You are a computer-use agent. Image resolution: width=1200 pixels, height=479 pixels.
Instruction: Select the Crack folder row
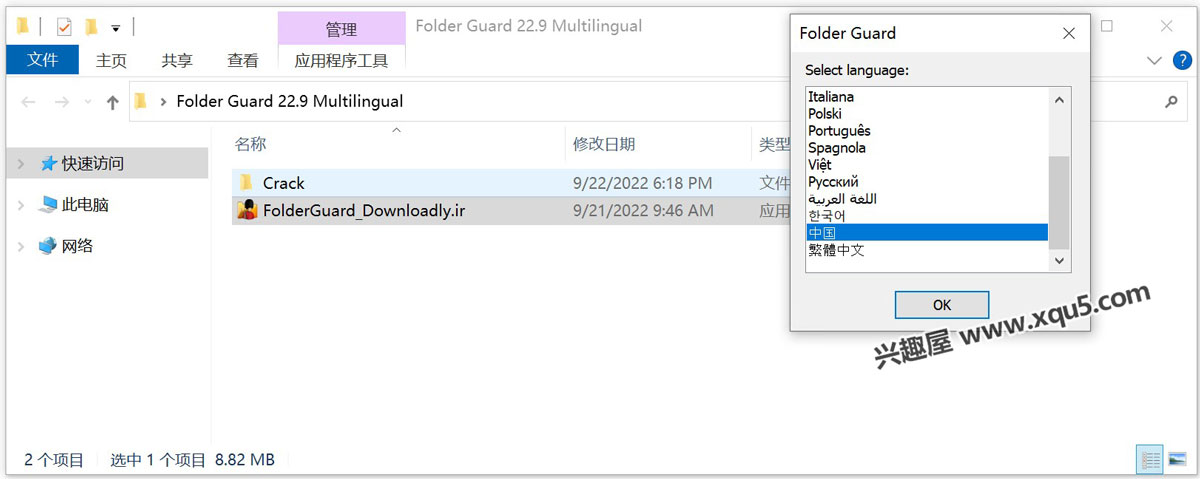(511, 183)
